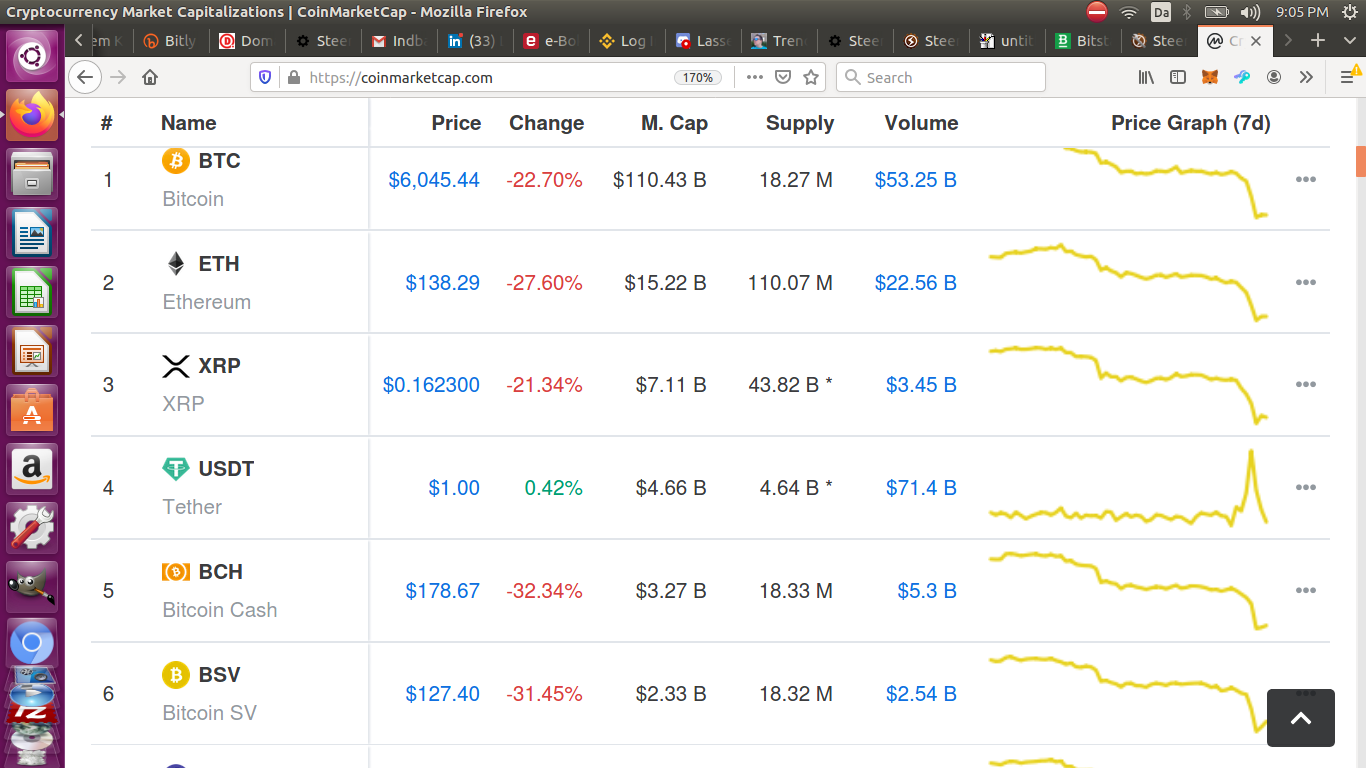Go back with the browser back arrow

pyautogui.click(x=85, y=77)
